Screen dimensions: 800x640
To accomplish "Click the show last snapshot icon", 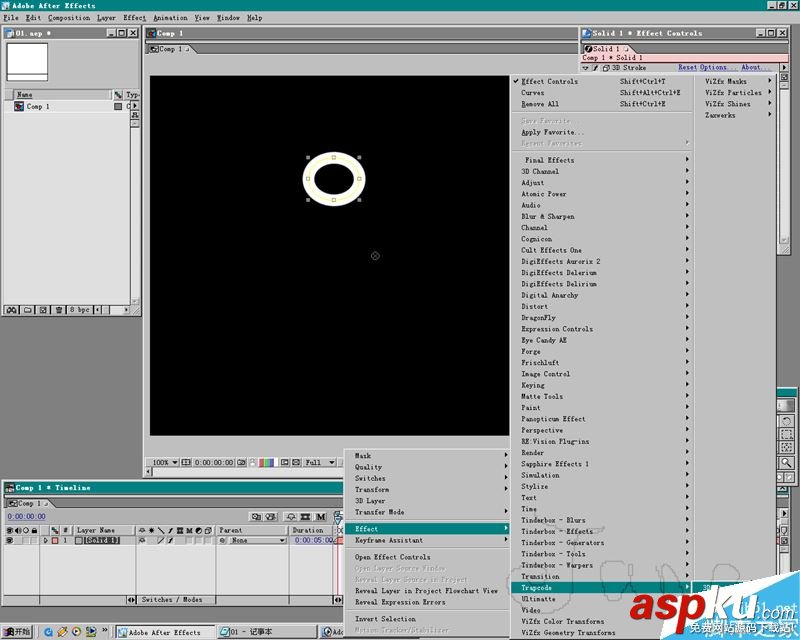I will point(252,462).
